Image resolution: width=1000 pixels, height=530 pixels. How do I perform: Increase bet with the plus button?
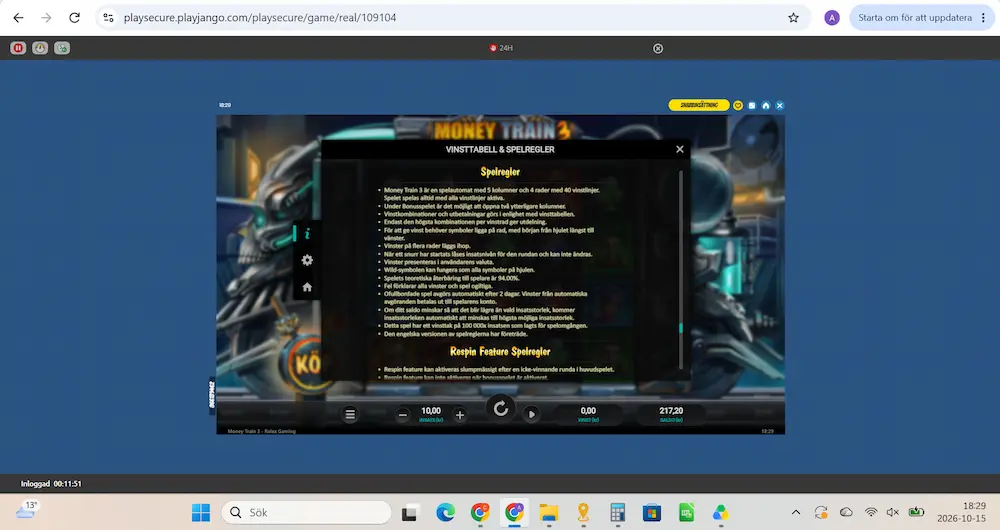[x=460, y=415]
